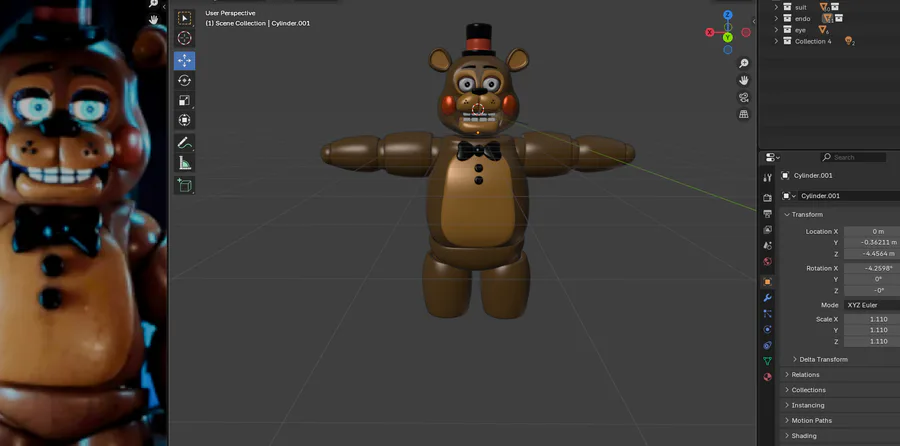Expand the Motion Paths panel
This screenshot has width=900, height=446.
[x=787, y=421]
